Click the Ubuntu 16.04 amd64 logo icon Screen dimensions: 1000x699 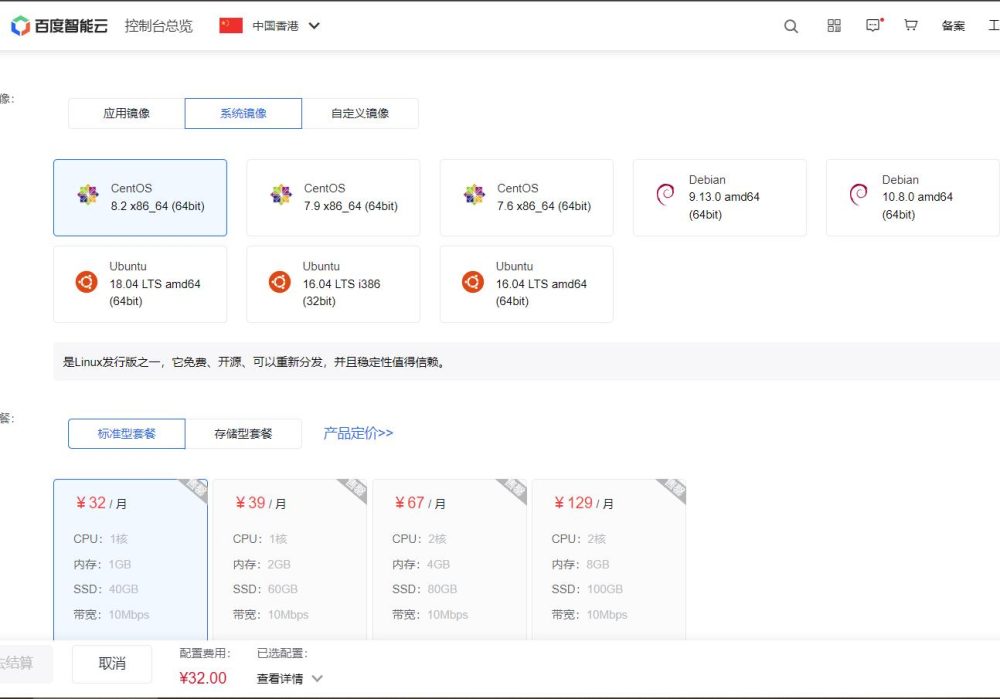tap(473, 281)
